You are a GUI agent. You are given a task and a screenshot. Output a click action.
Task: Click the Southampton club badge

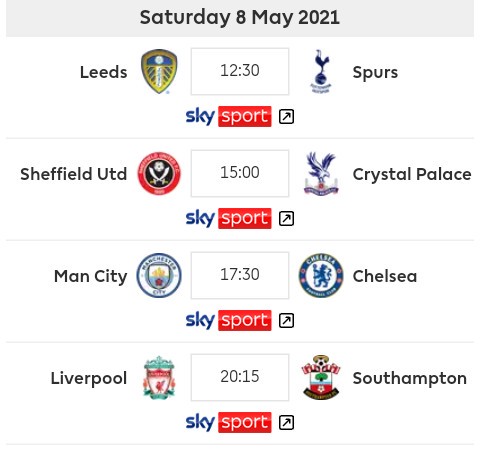point(321,377)
